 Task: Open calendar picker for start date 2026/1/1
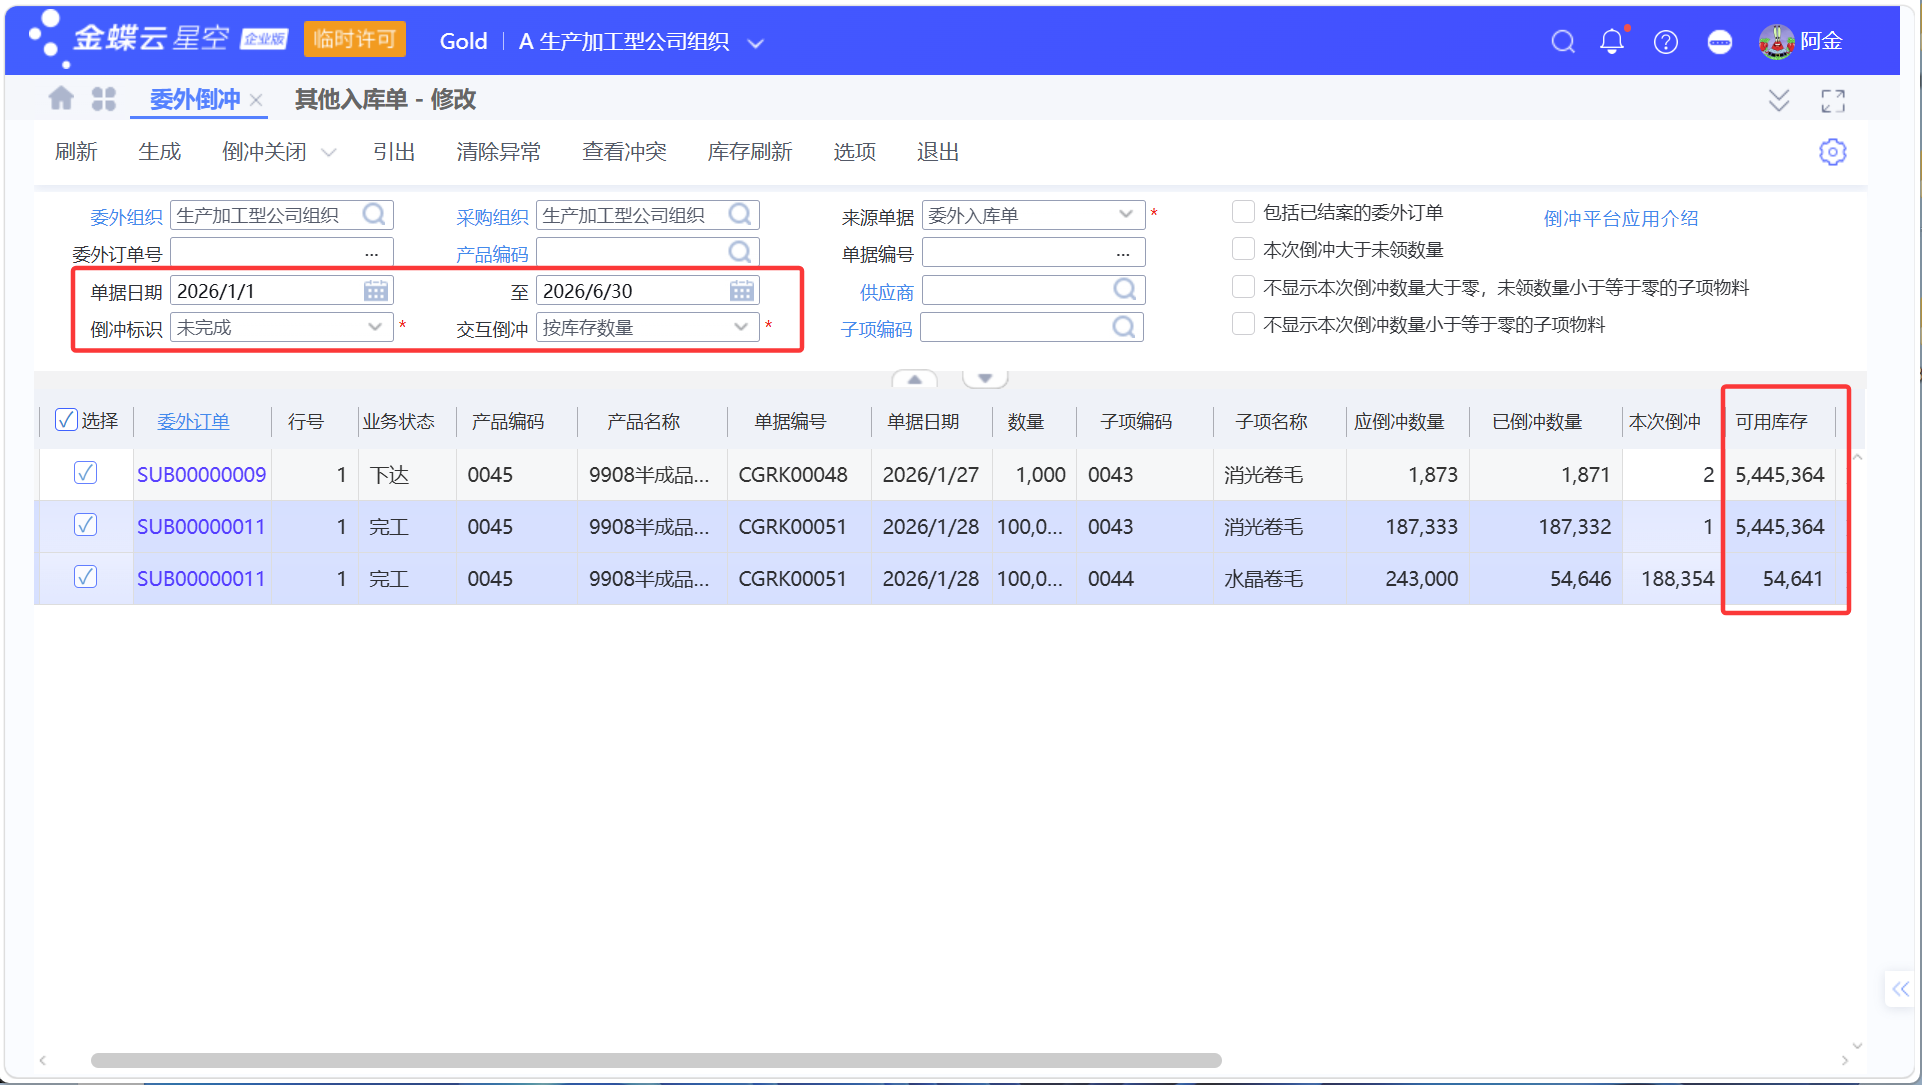pos(376,291)
